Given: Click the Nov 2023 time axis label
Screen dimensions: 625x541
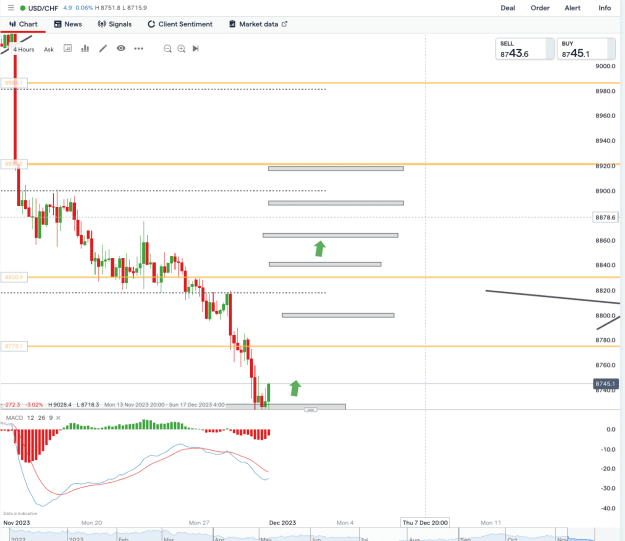Looking at the screenshot, I should coord(16,523).
